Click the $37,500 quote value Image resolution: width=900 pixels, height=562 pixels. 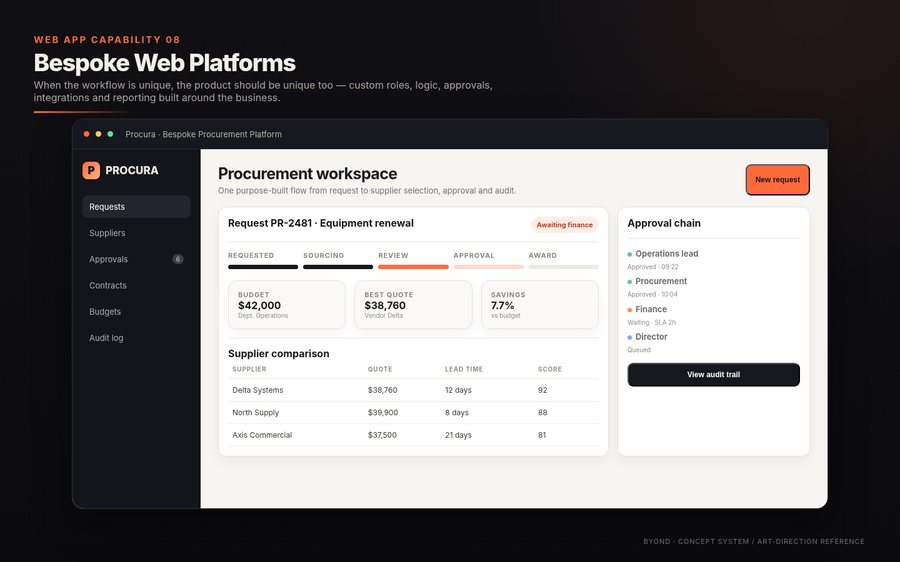(382, 435)
